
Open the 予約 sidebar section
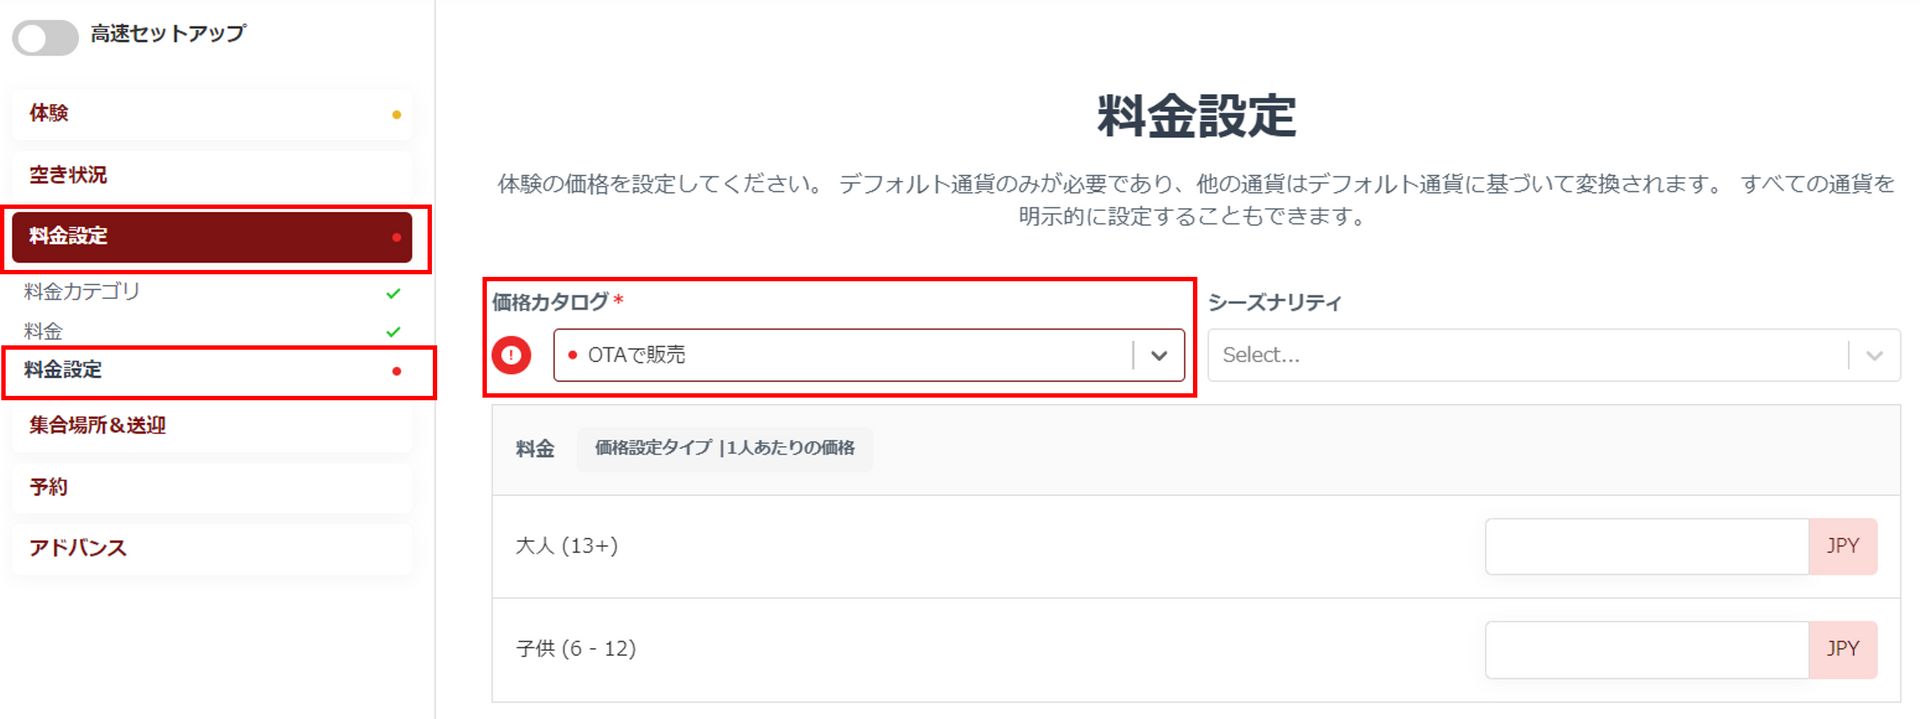tap(48, 487)
